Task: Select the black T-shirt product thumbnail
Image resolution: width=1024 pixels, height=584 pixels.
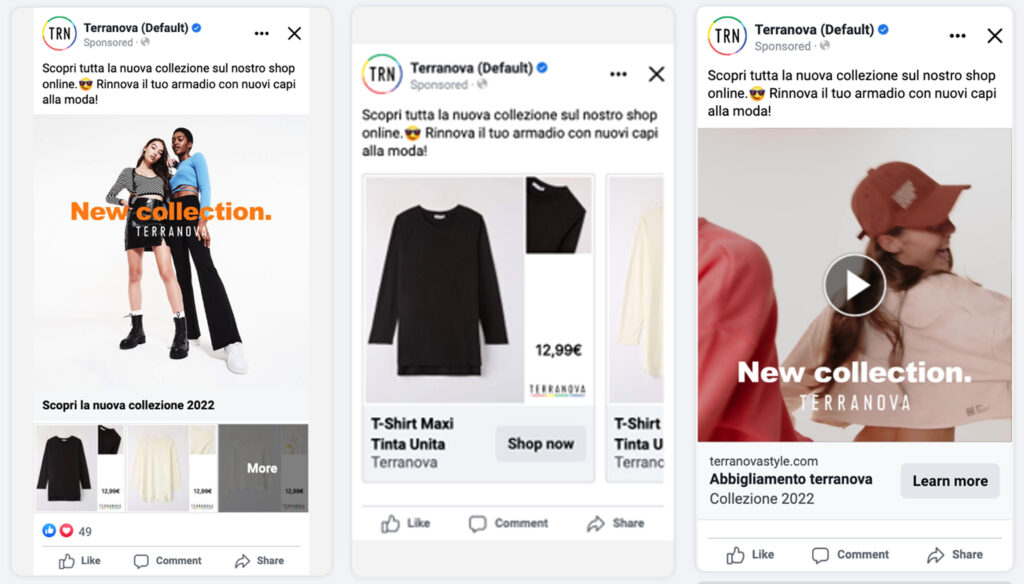Action: click(x=80, y=468)
